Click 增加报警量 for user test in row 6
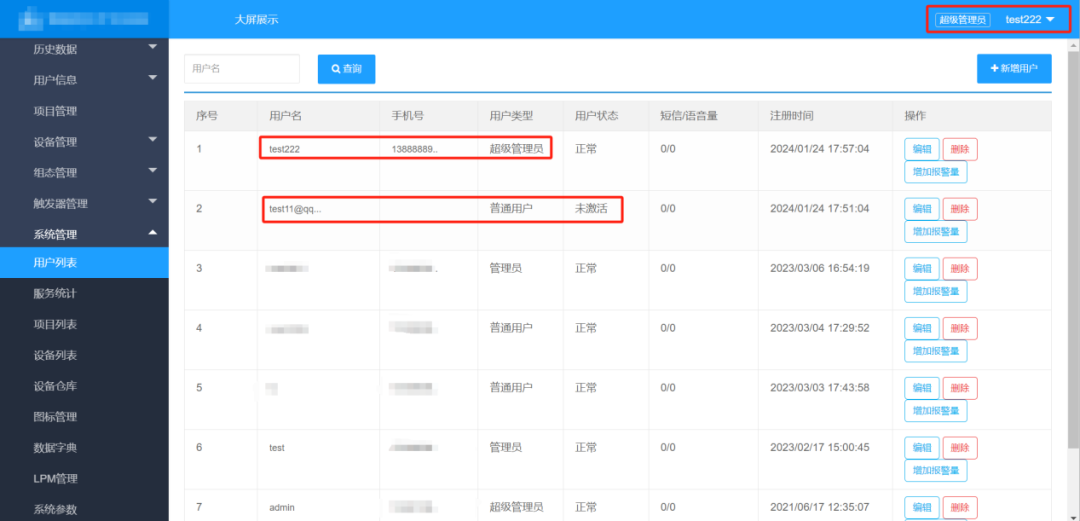Viewport: 1080px width, 521px height. [935, 471]
